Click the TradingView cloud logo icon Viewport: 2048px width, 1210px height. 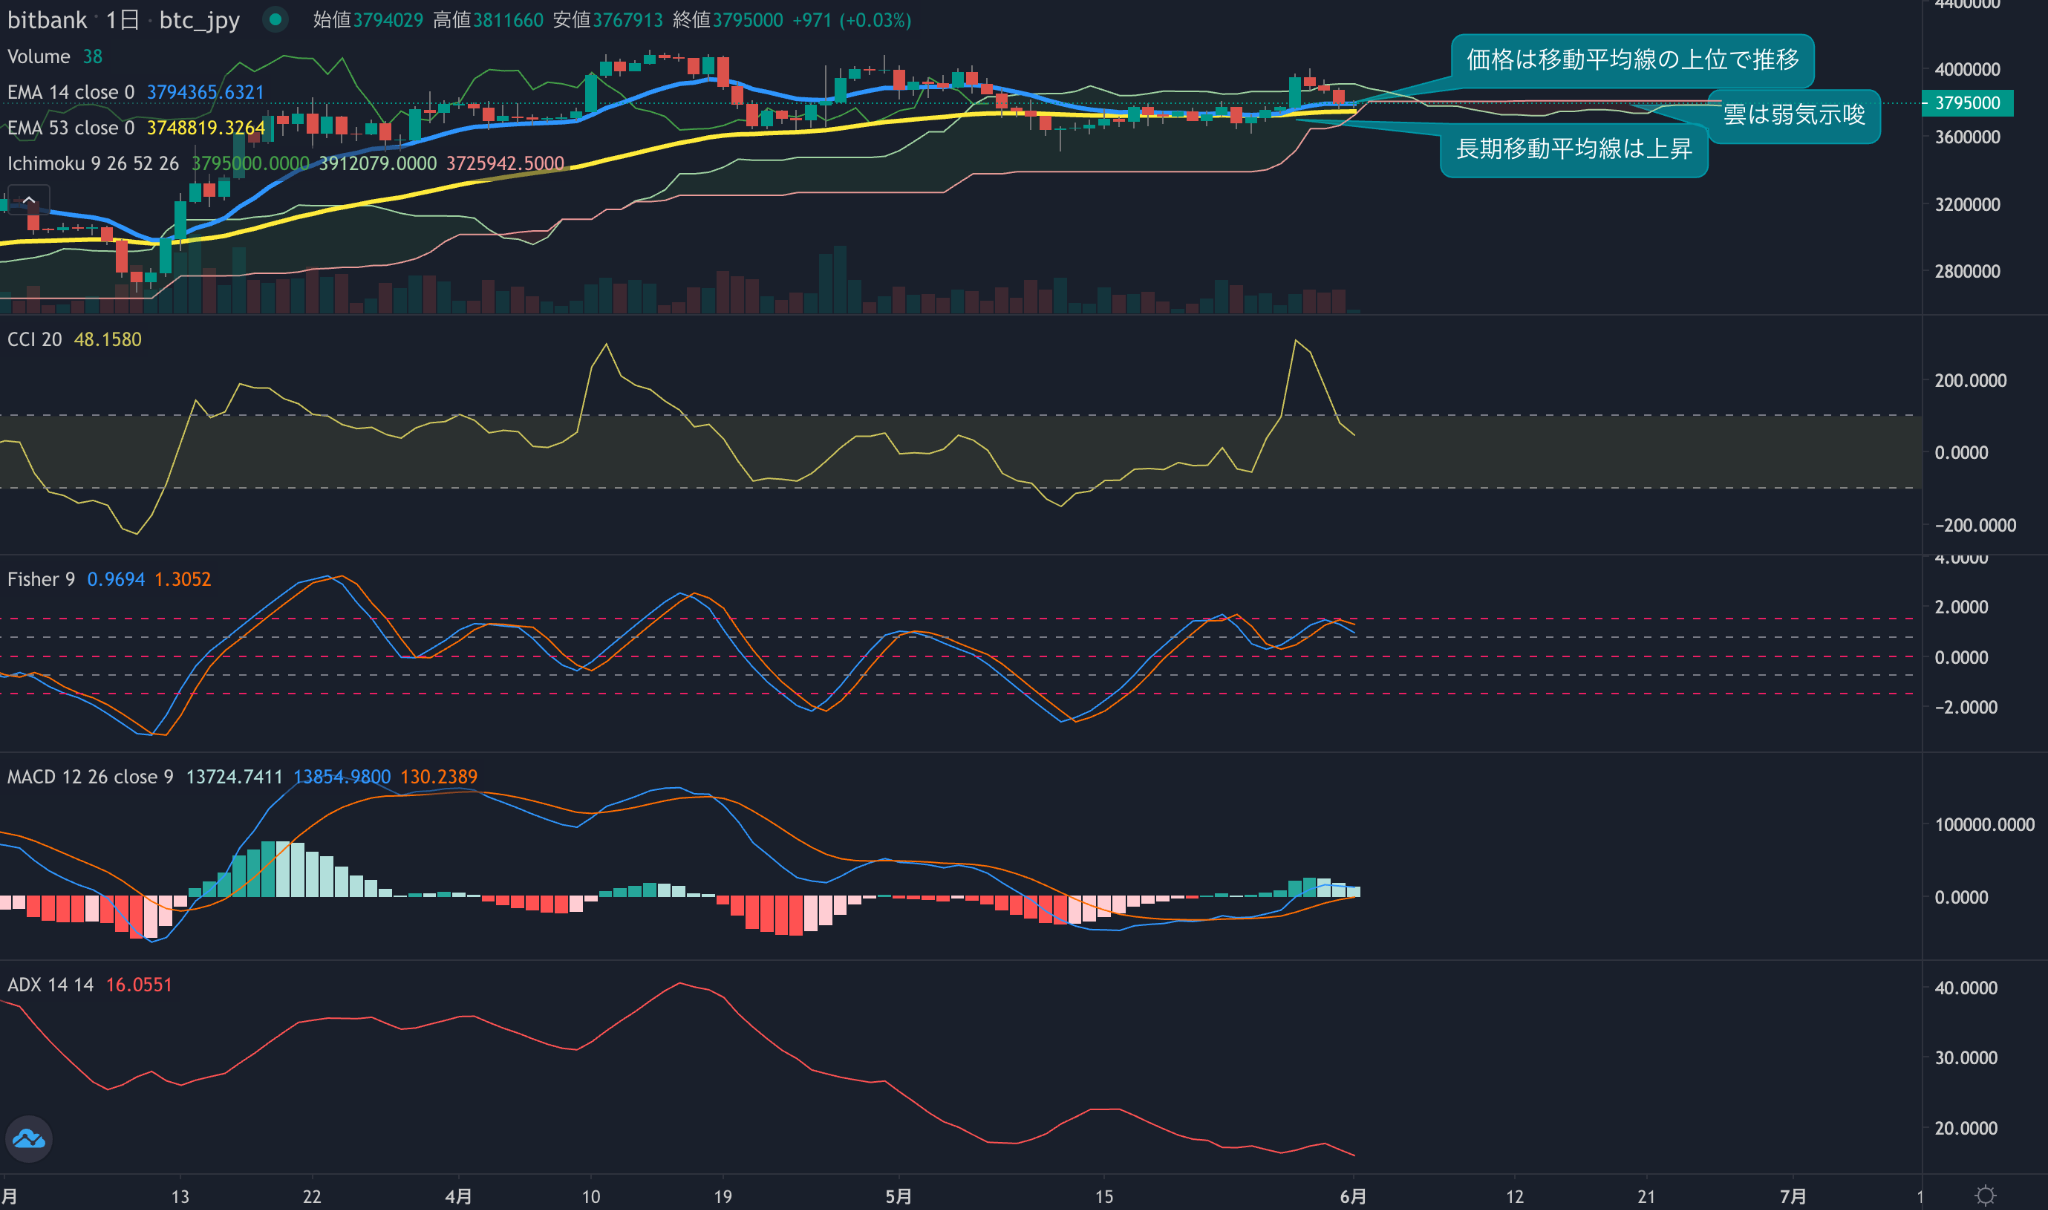29,1139
